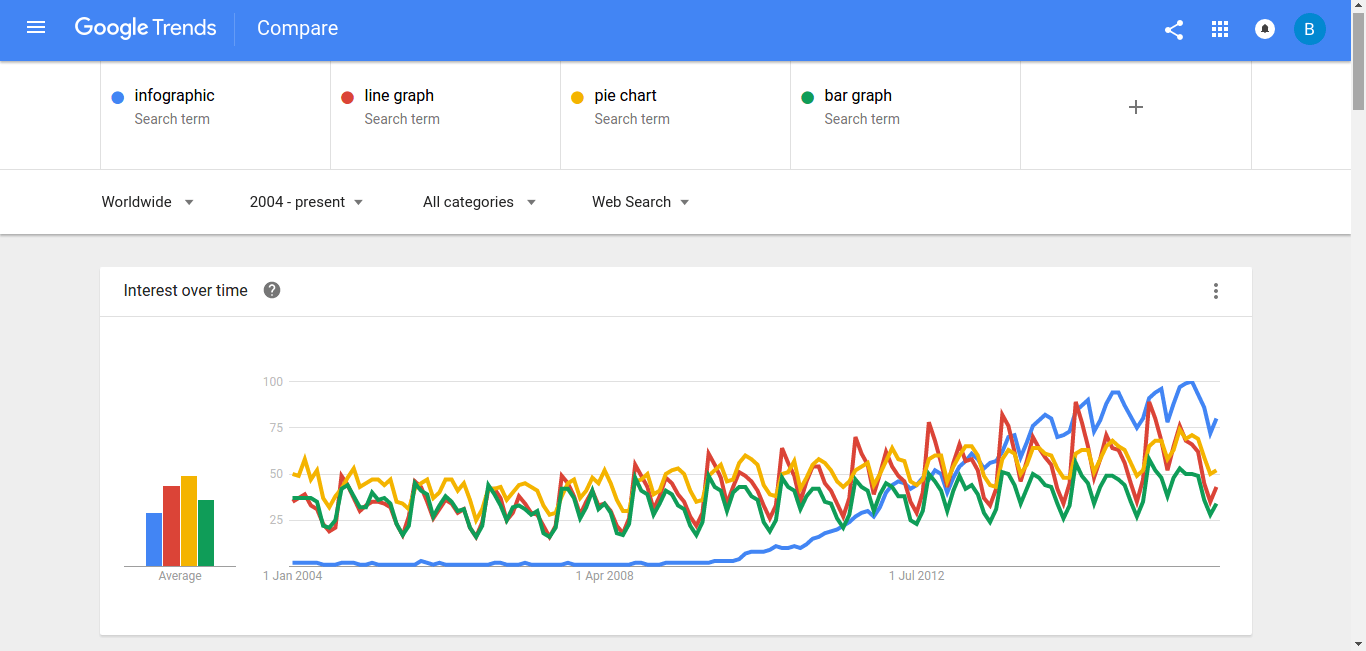Expand the All categories dropdown

click(479, 202)
